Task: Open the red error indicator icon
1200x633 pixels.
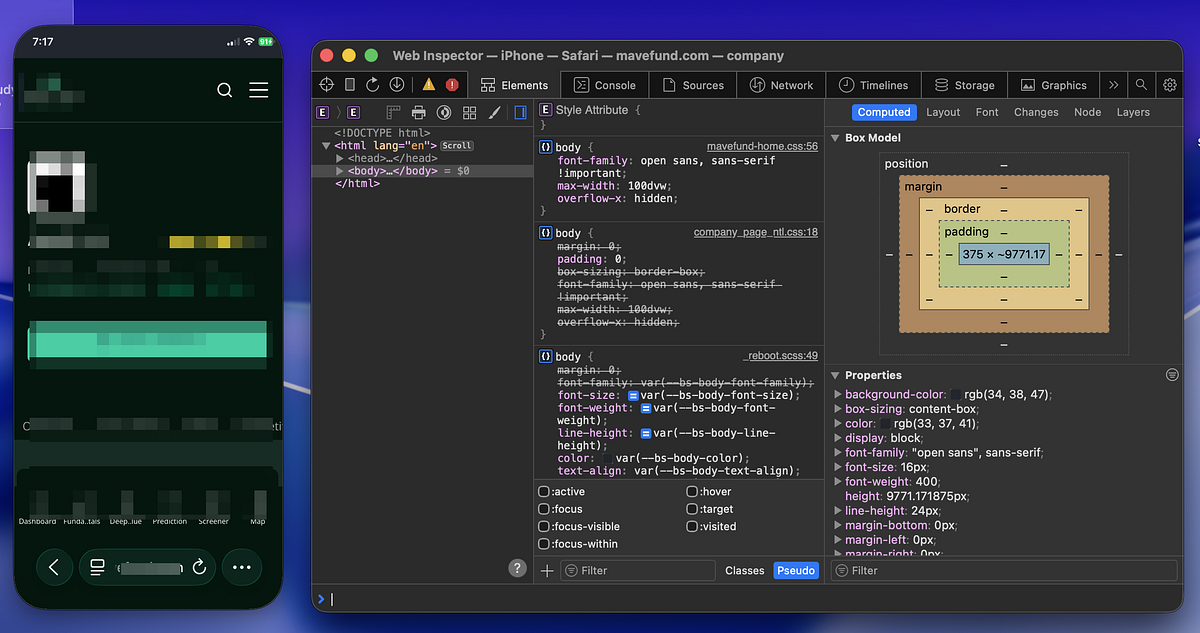Action: pos(452,85)
